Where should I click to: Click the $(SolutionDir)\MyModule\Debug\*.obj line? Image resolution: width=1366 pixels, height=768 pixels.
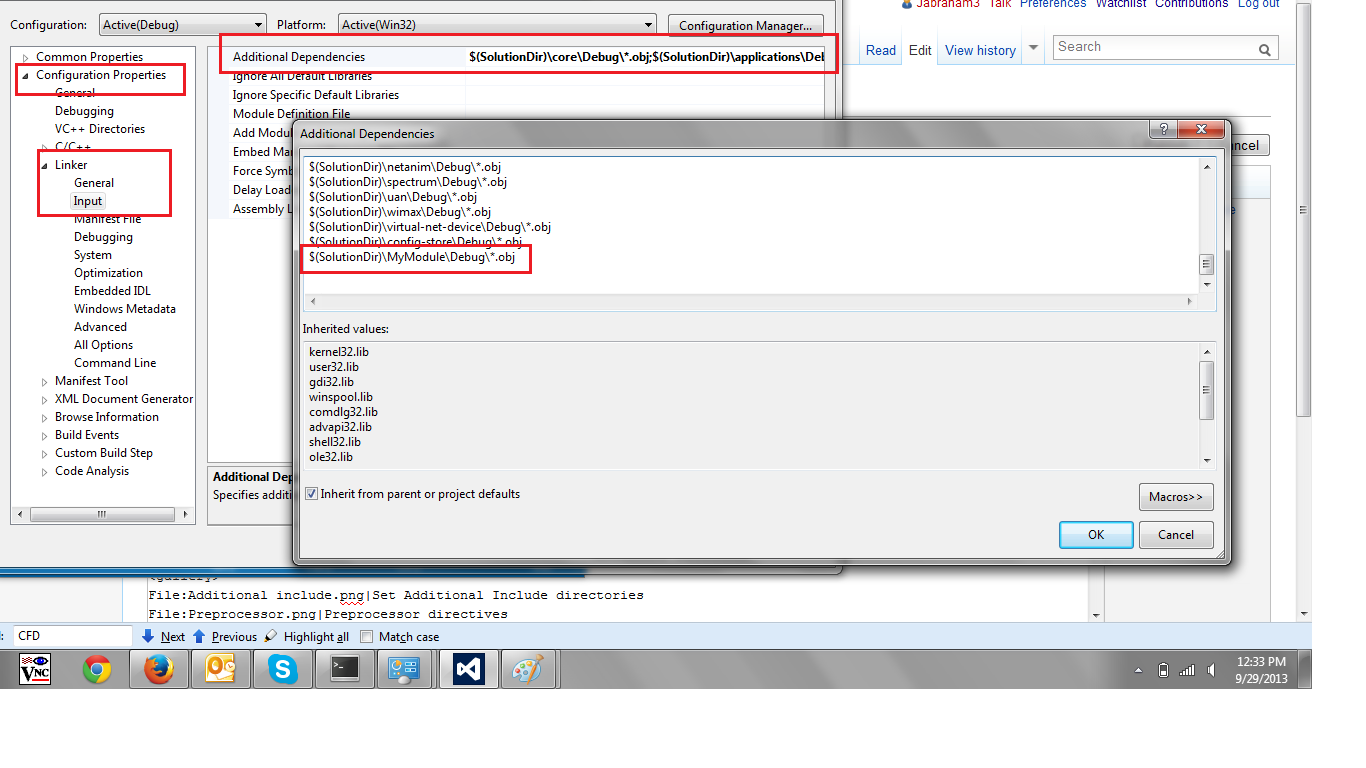pyautogui.click(x=412, y=257)
